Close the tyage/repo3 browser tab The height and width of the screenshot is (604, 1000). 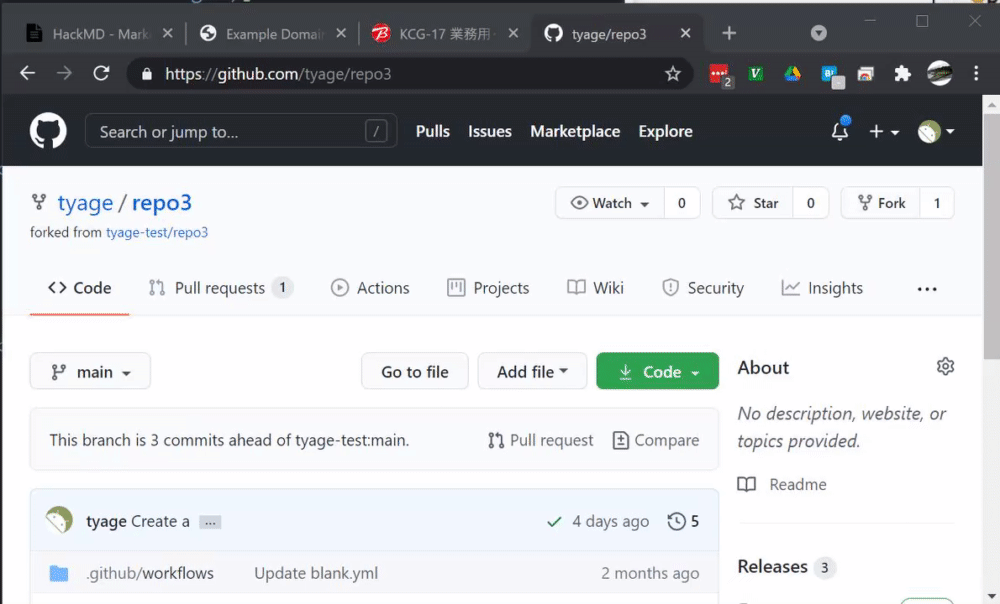click(x=686, y=33)
